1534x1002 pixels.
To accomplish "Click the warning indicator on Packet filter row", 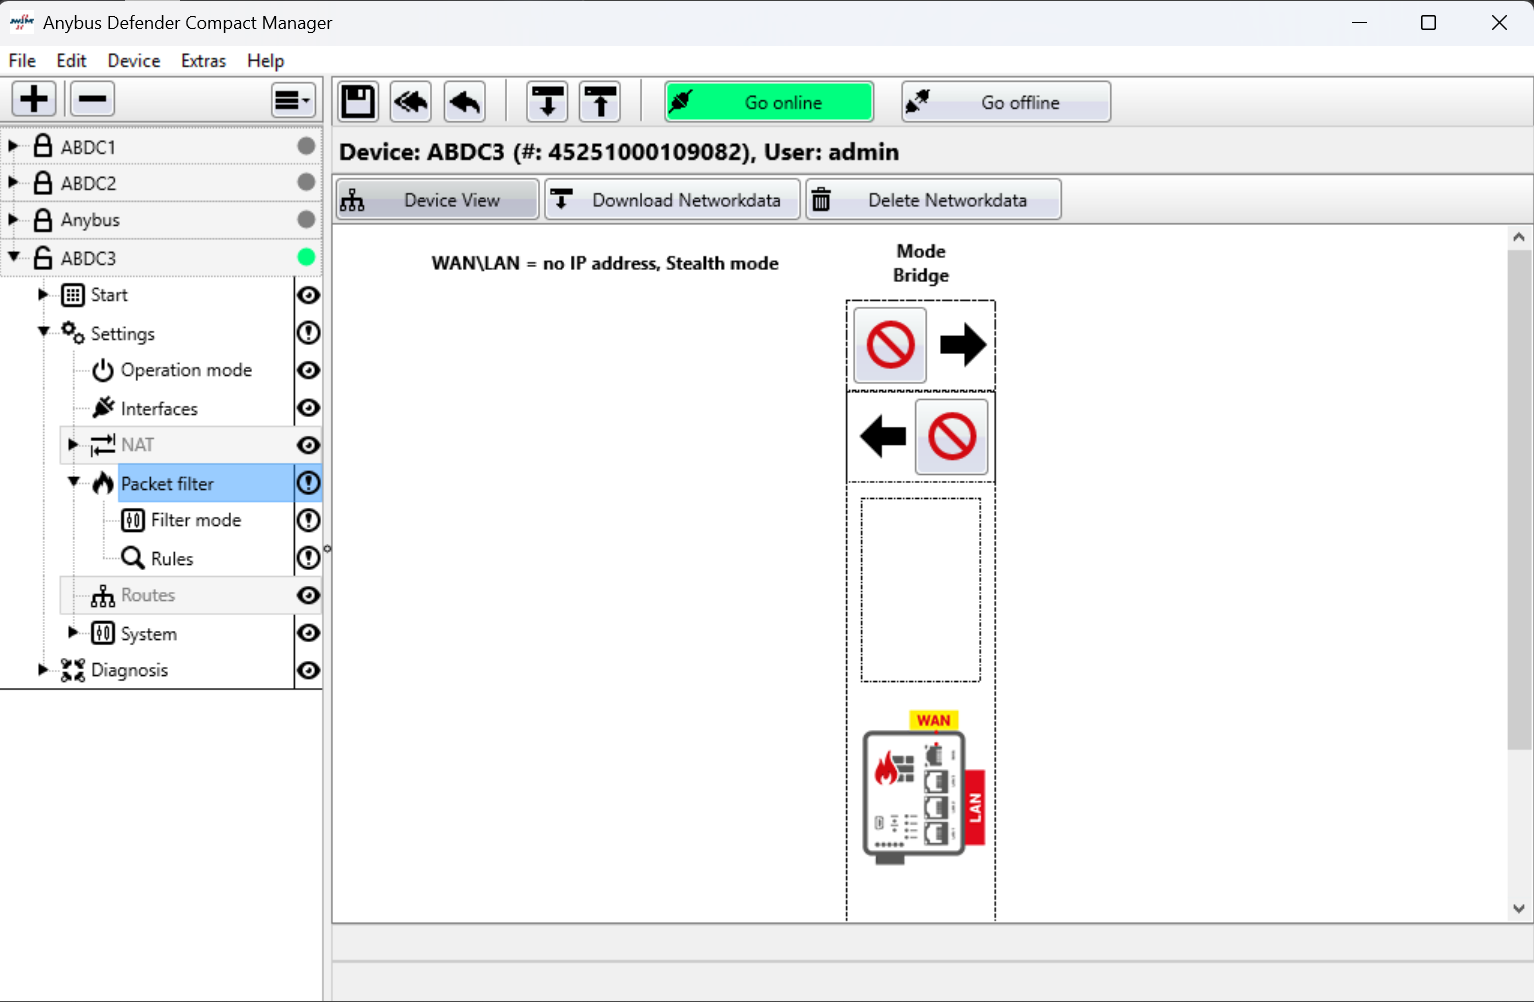I will pos(309,483).
